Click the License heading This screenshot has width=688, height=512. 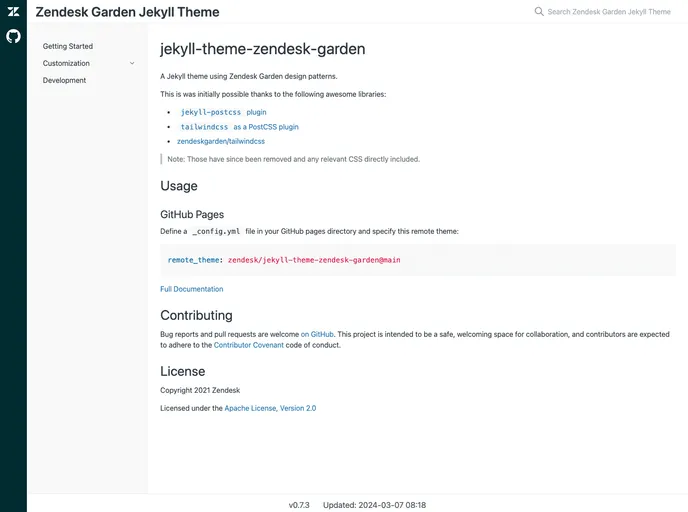coord(183,372)
